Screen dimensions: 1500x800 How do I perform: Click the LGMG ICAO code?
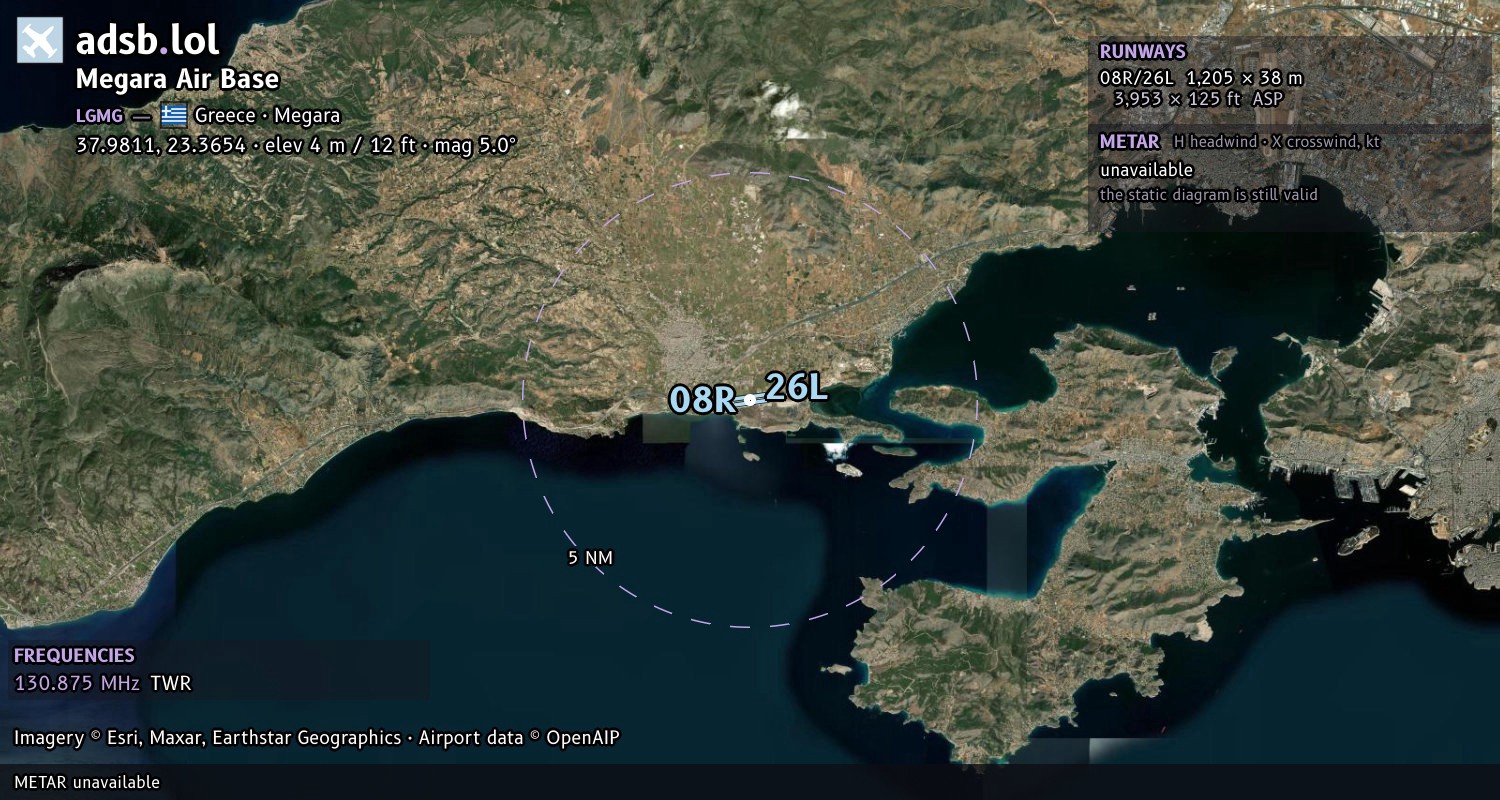pyautogui.click(x=99, y=115)
